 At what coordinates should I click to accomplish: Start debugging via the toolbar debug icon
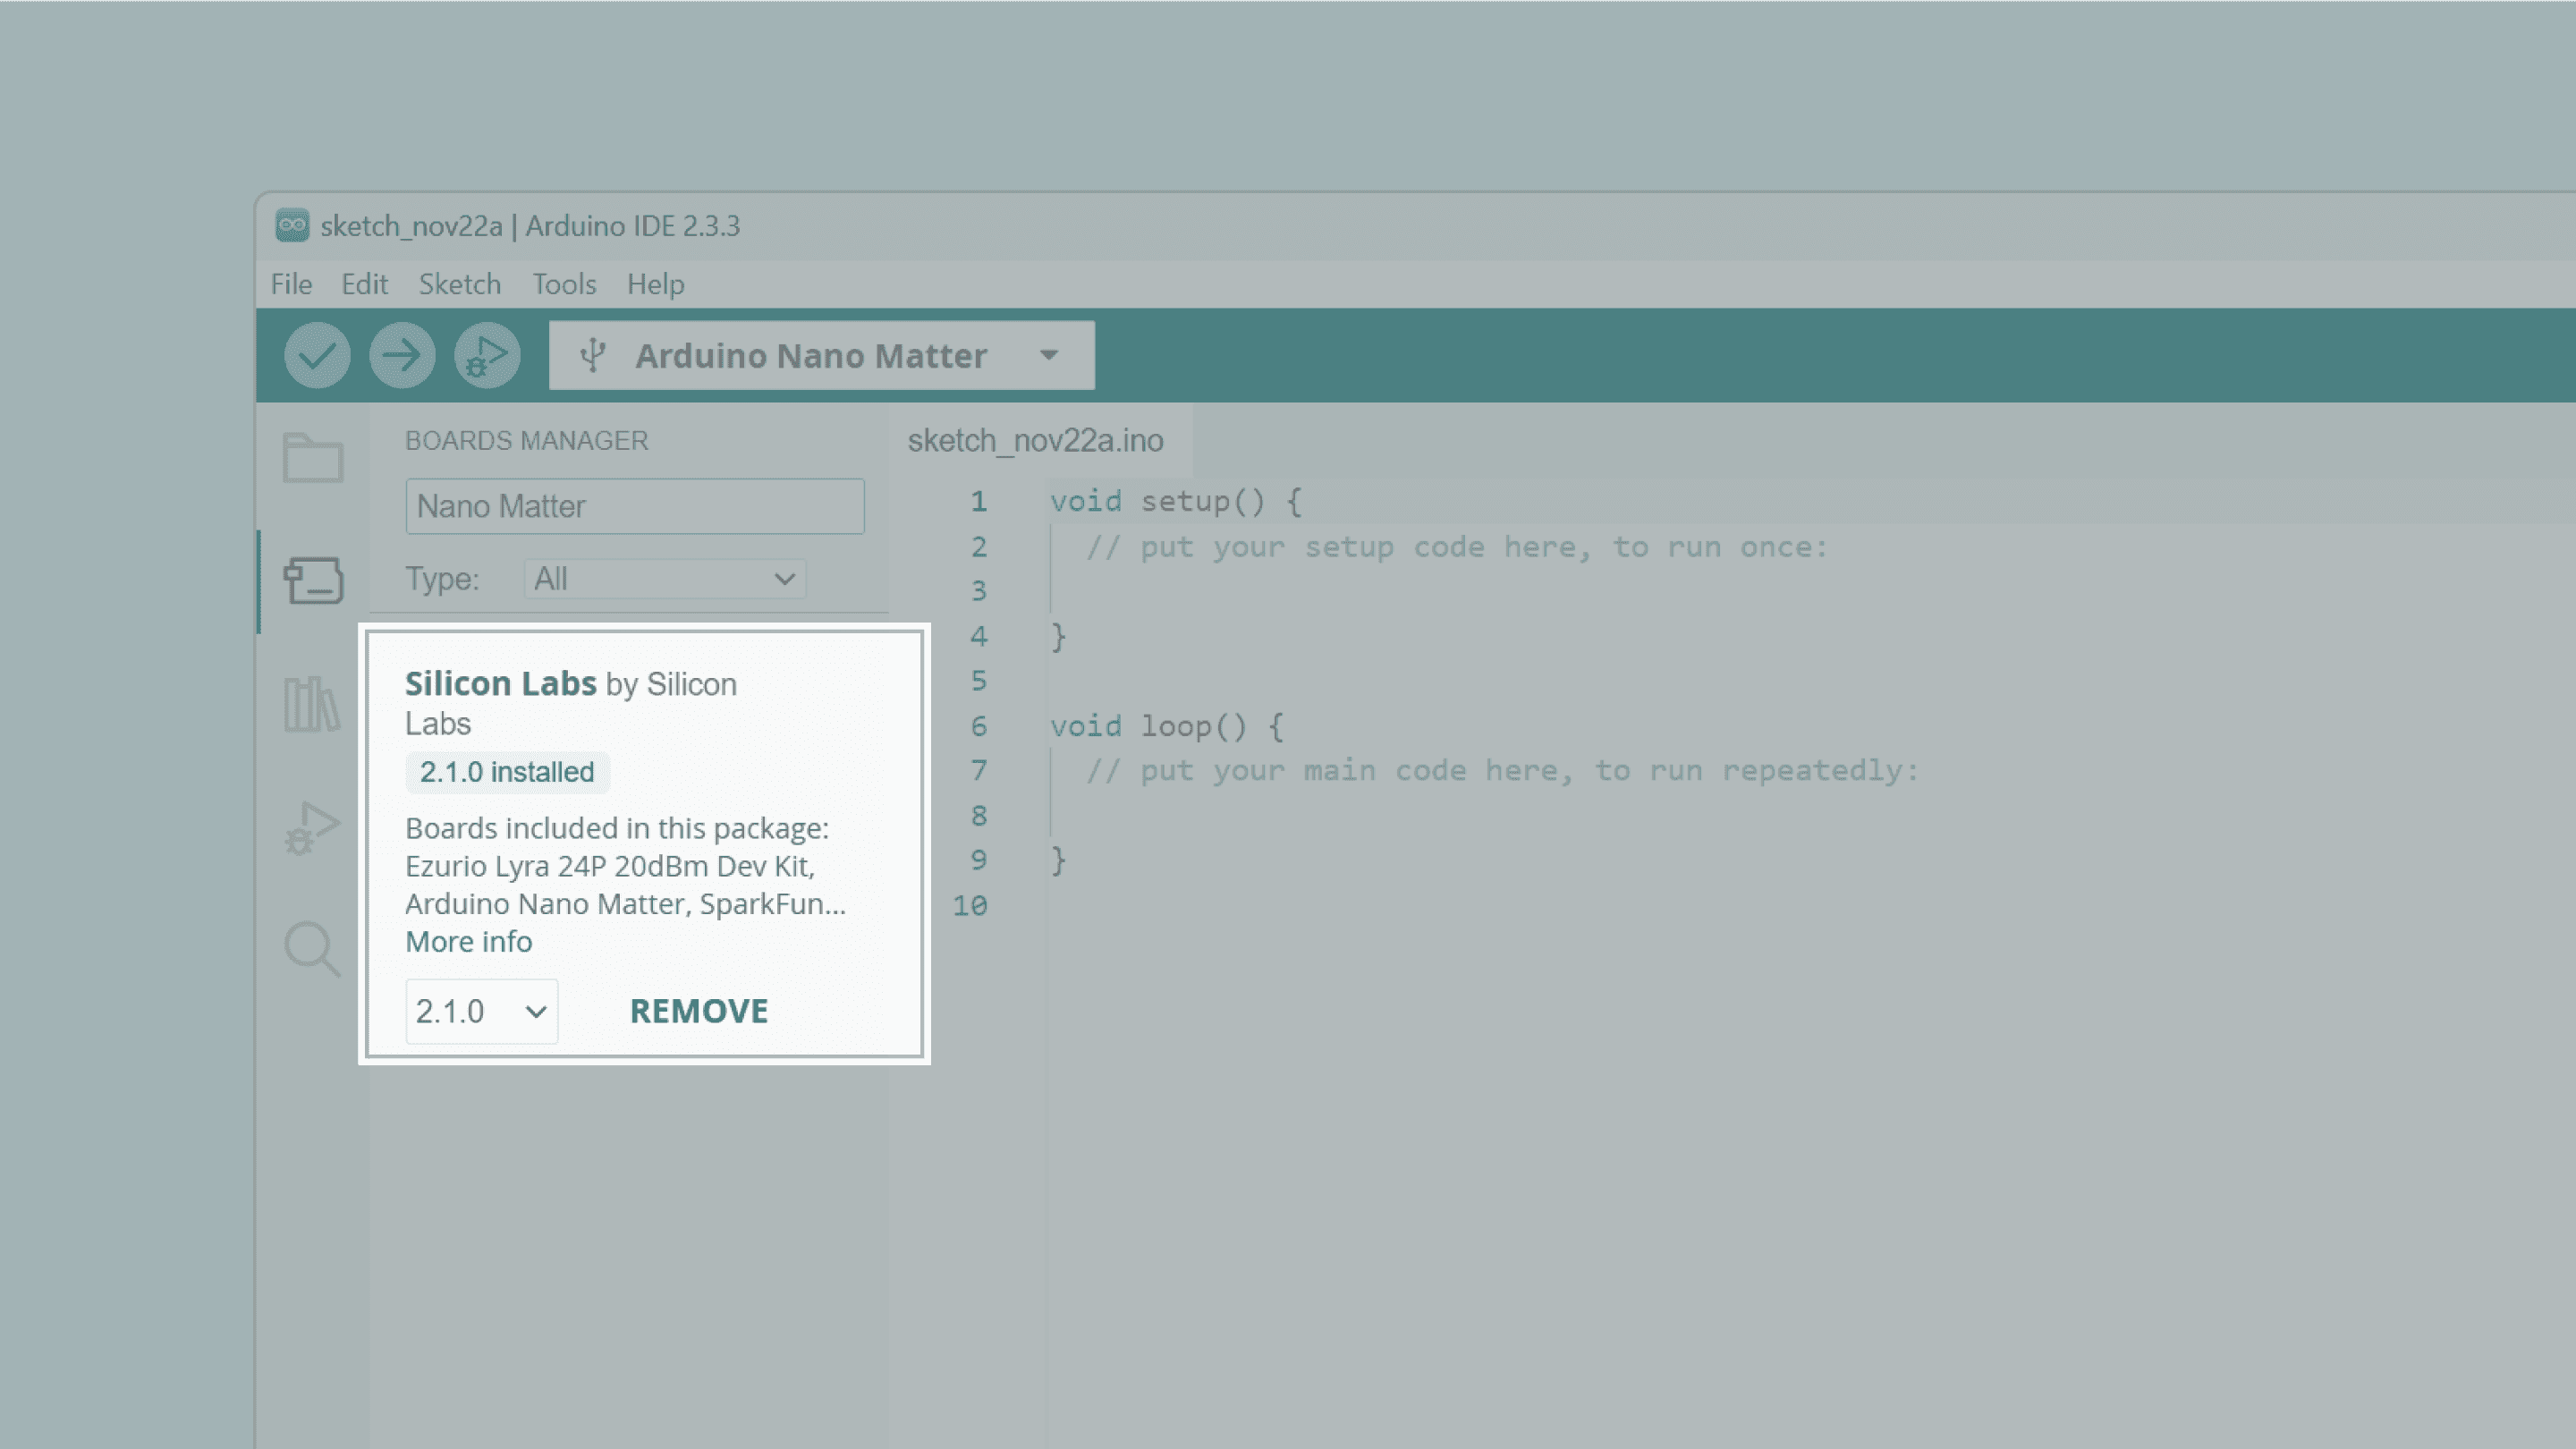click(x=487, y=355)
